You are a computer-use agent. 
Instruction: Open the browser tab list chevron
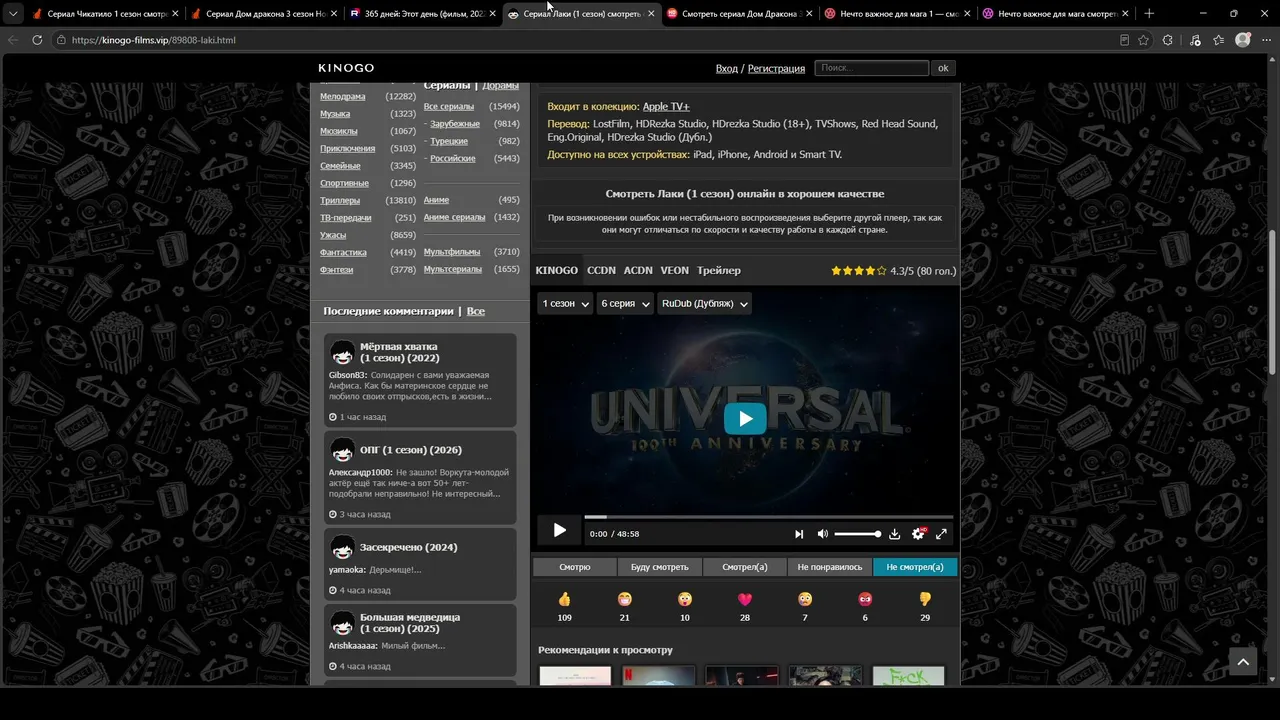tap(13, 14)
